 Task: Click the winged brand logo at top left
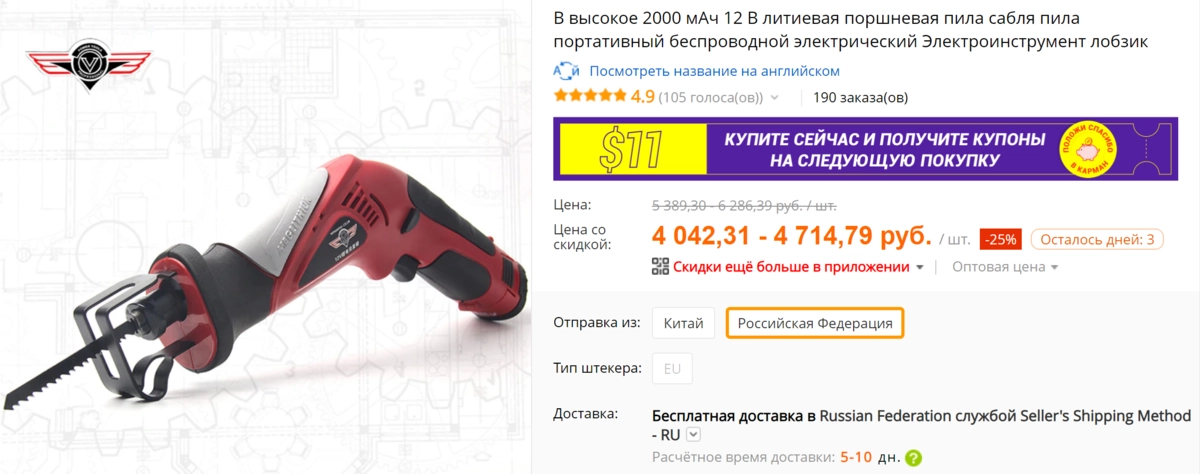pyautogui.click(x=82, y=65)
